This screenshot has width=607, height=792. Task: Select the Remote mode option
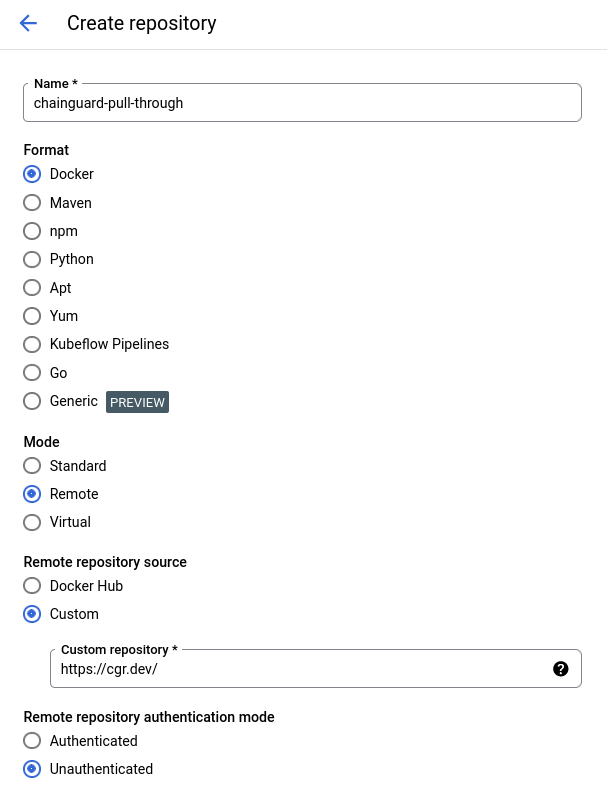[x=32, y=494]
